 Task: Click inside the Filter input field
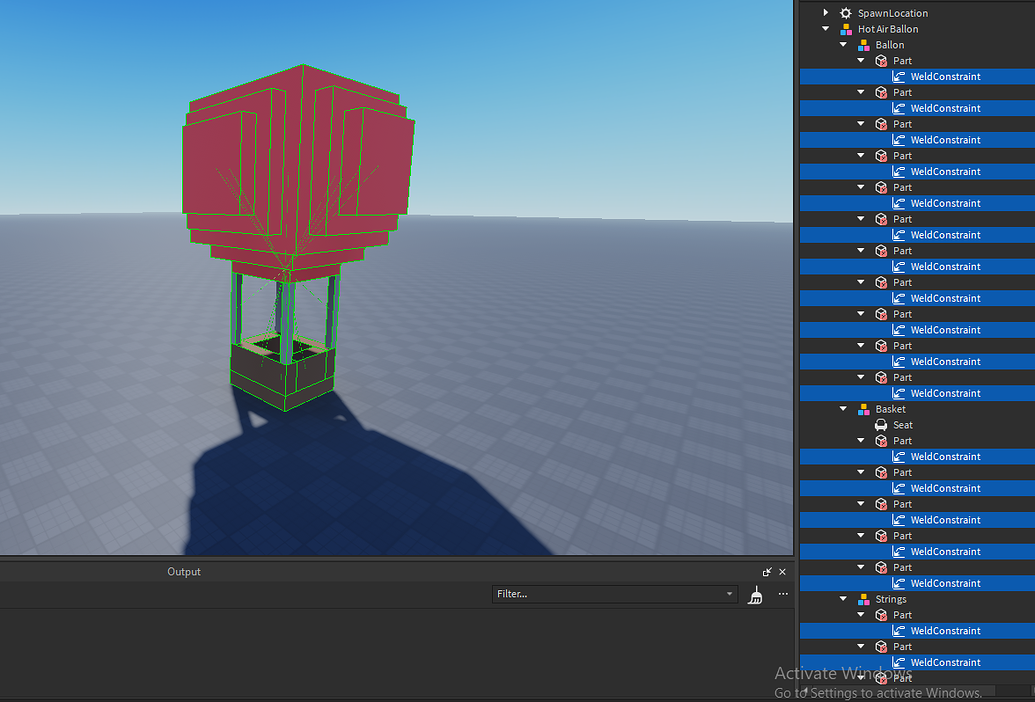pos(600,594)
